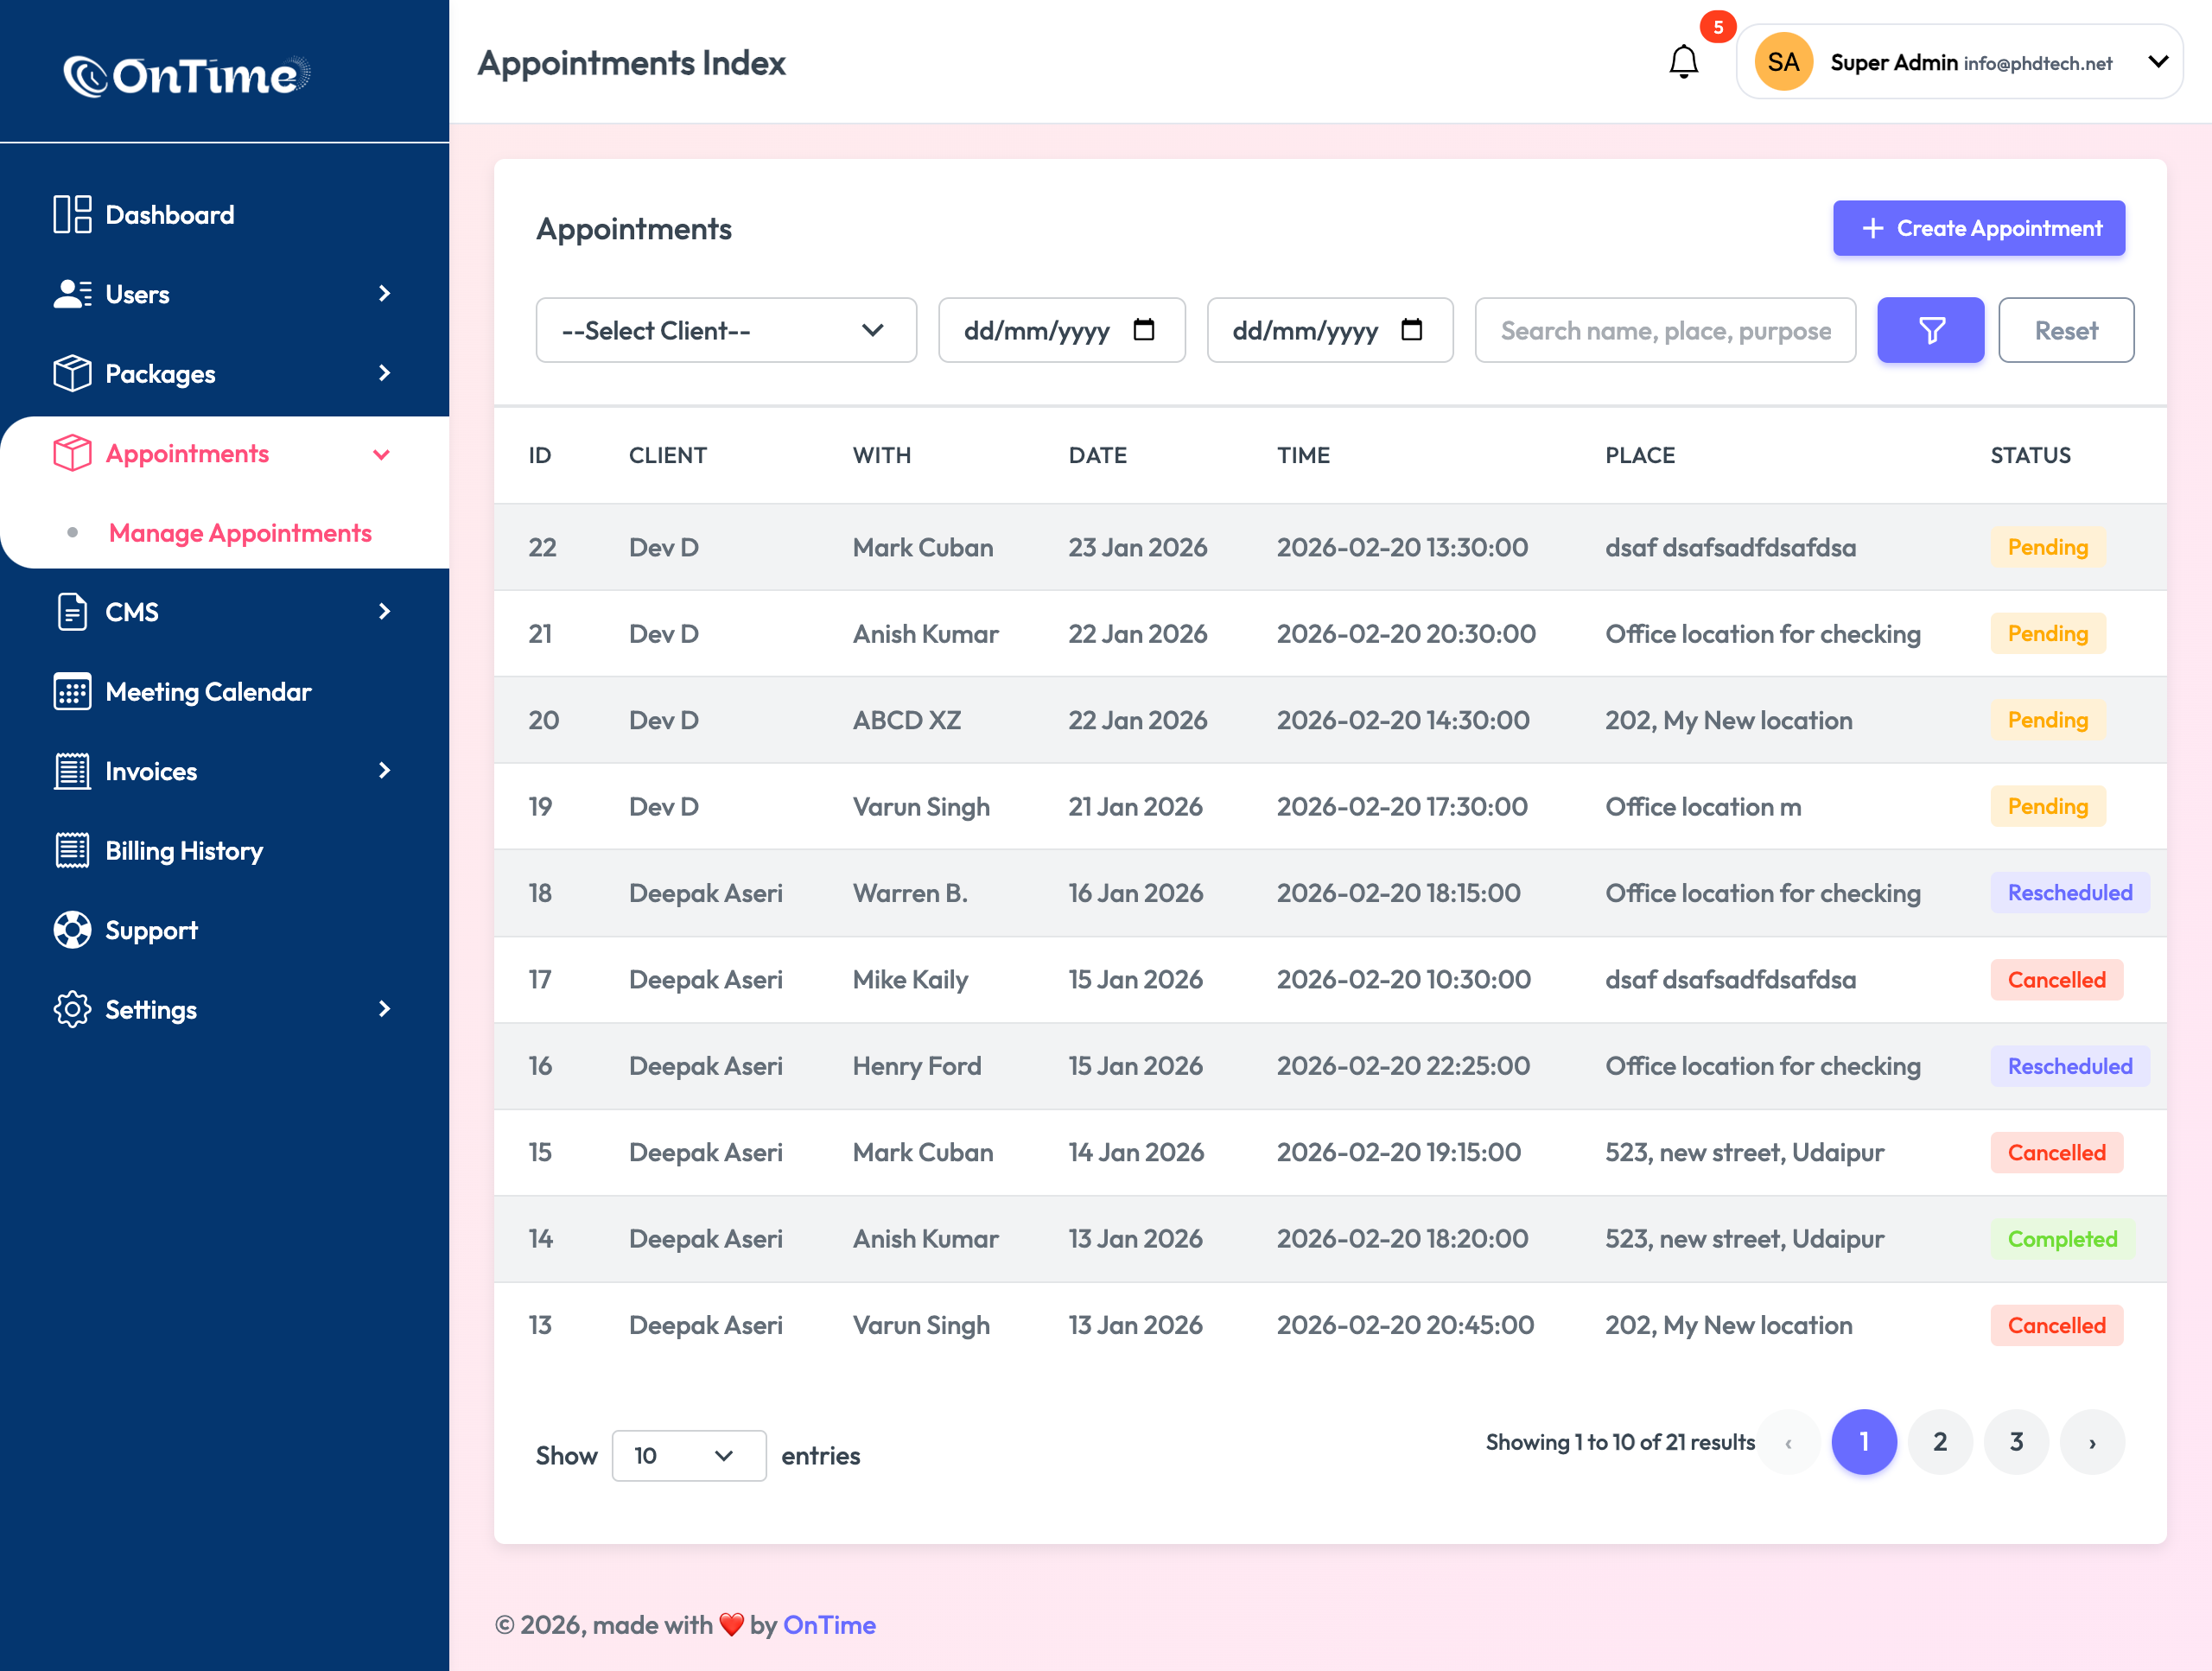This screenshot has height=1671, width=2212.
Task: Expand the Settings sidebar submenu
Action: coord(384,1009)
